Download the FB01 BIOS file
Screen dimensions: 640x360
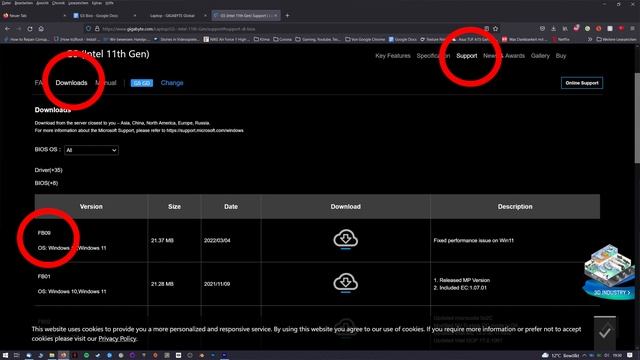[346, 282]
